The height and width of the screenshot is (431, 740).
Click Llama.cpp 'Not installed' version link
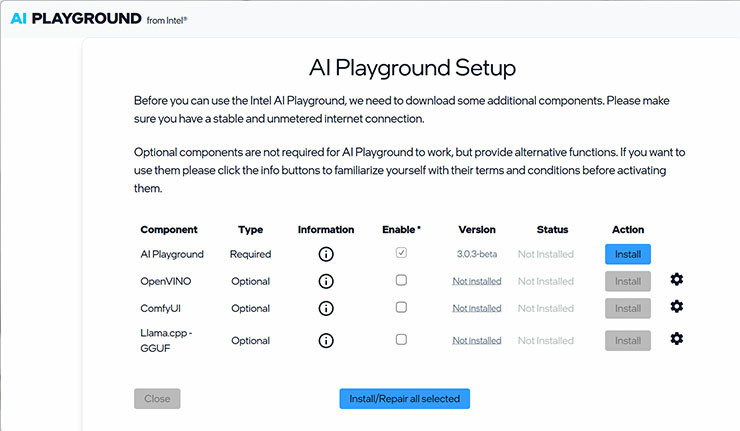(477, 340)
